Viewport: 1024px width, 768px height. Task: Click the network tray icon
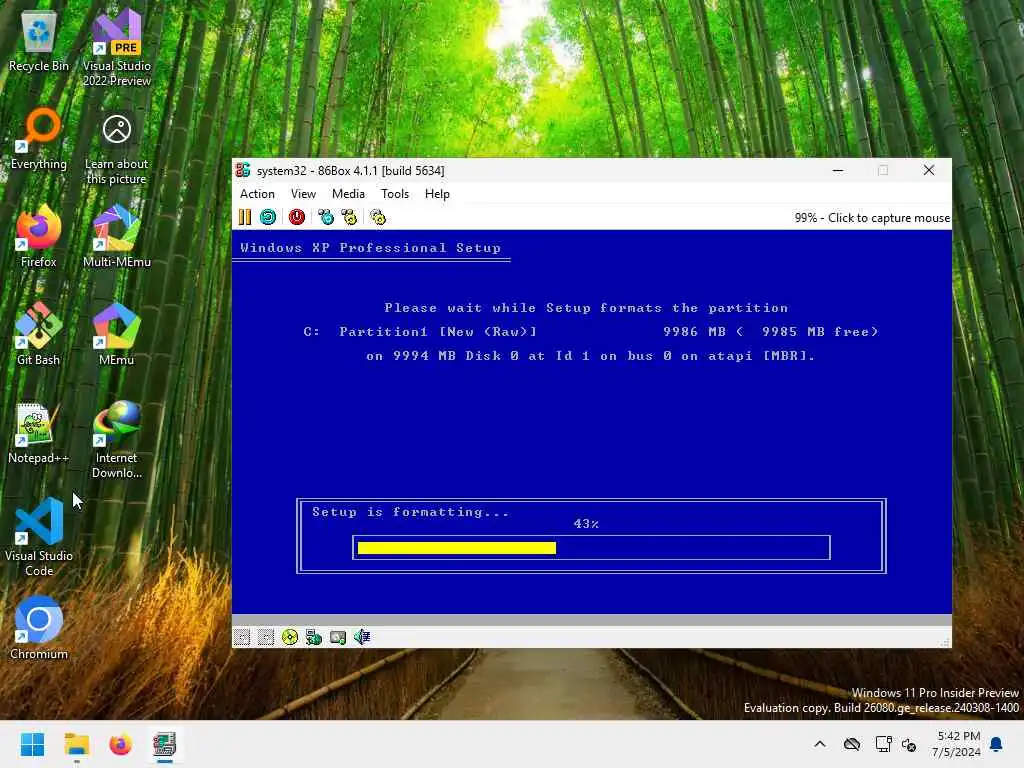(884, 744)
